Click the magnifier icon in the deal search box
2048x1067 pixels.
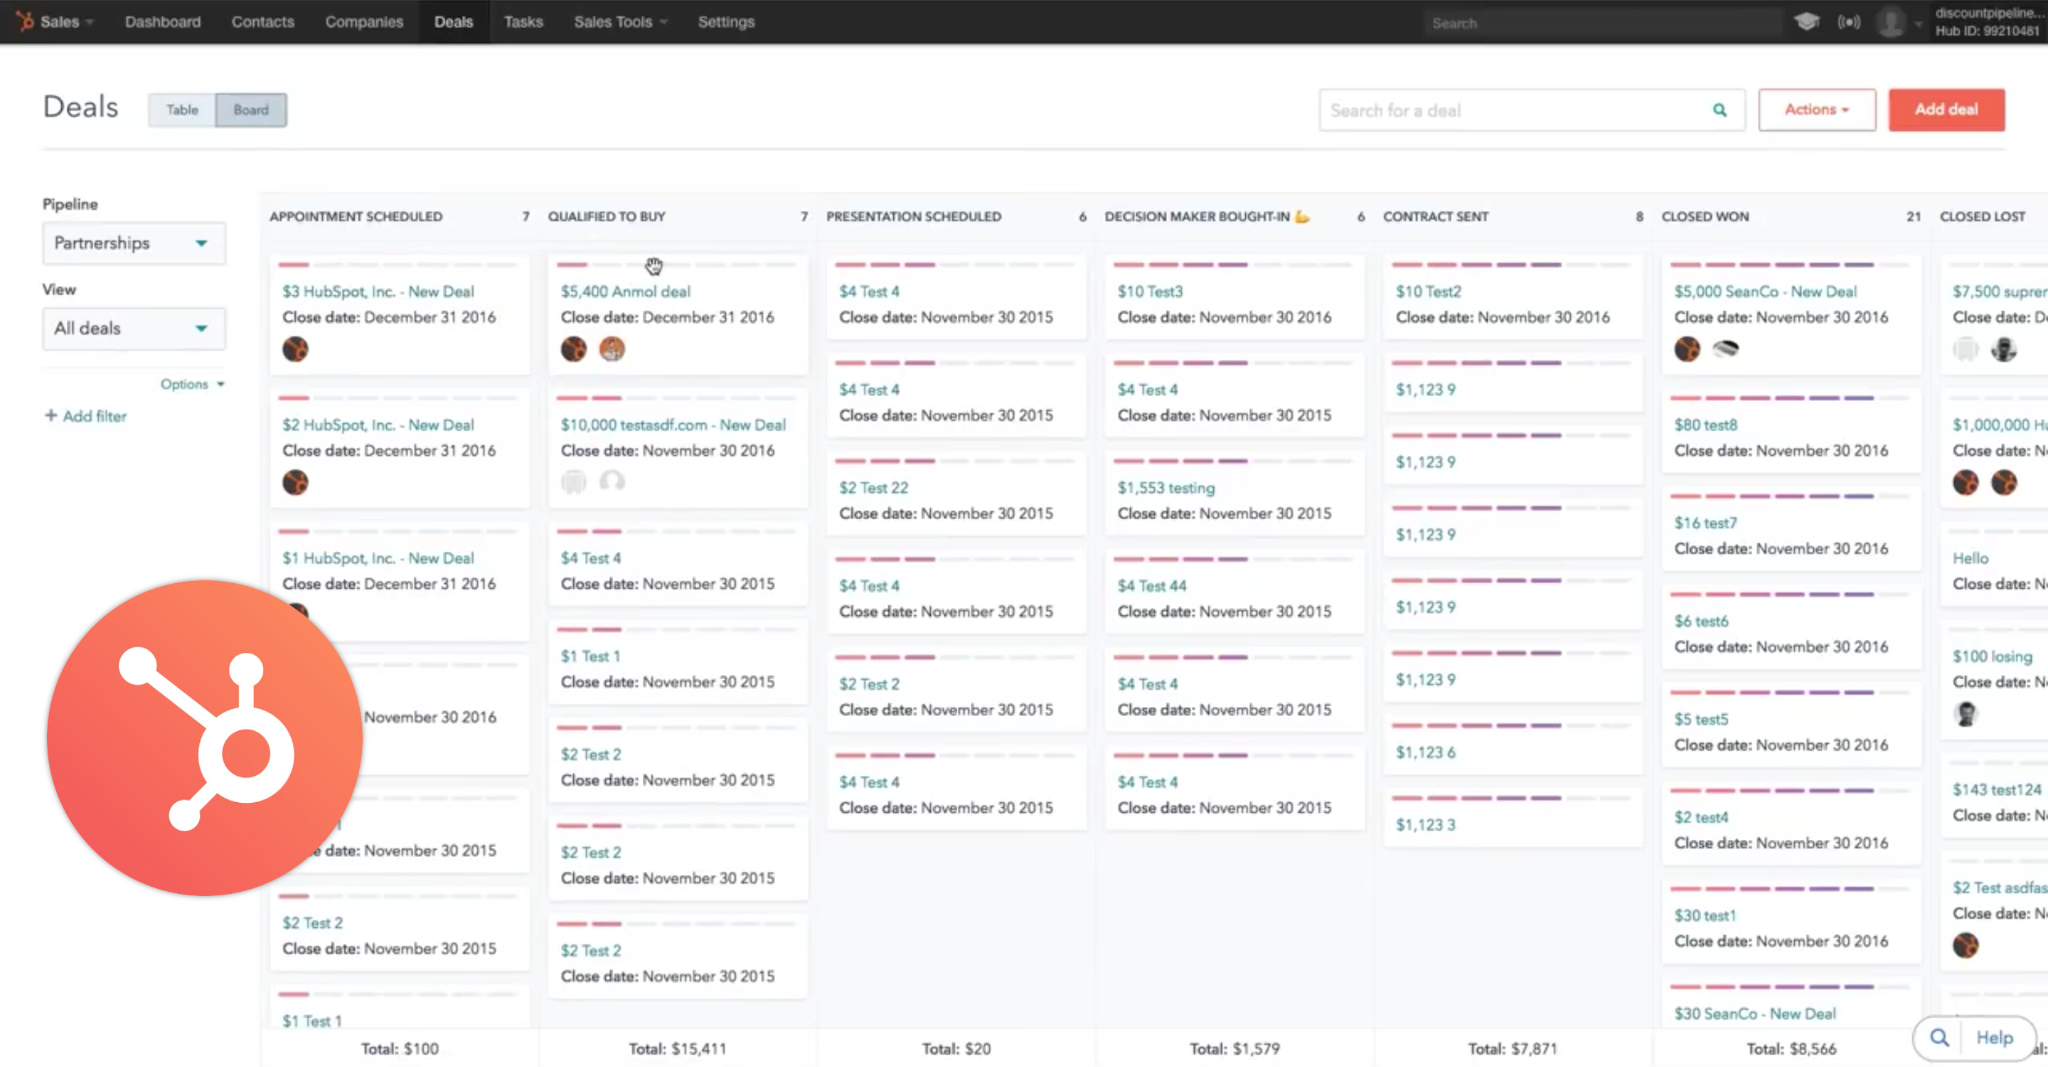pyautogui.click(x=1720, y=110)
